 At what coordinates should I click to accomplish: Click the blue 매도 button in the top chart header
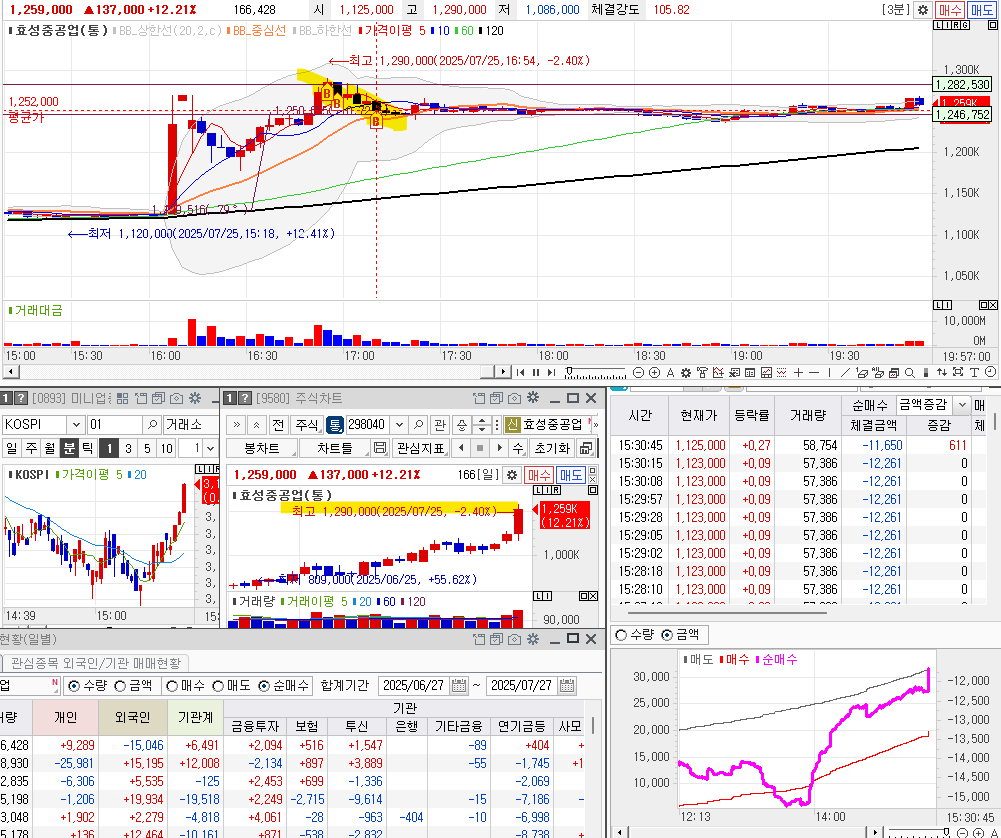pyautogui.click(x=981, y=10)
